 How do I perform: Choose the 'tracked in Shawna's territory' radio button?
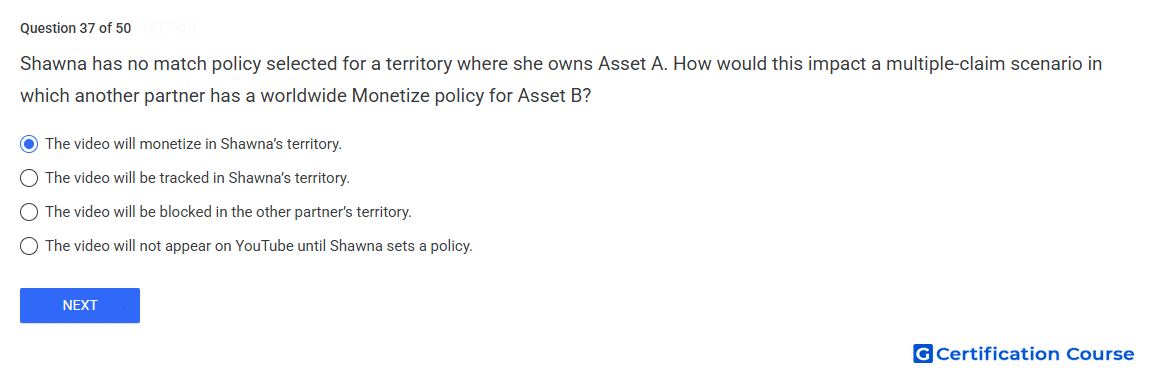(29, 177)
